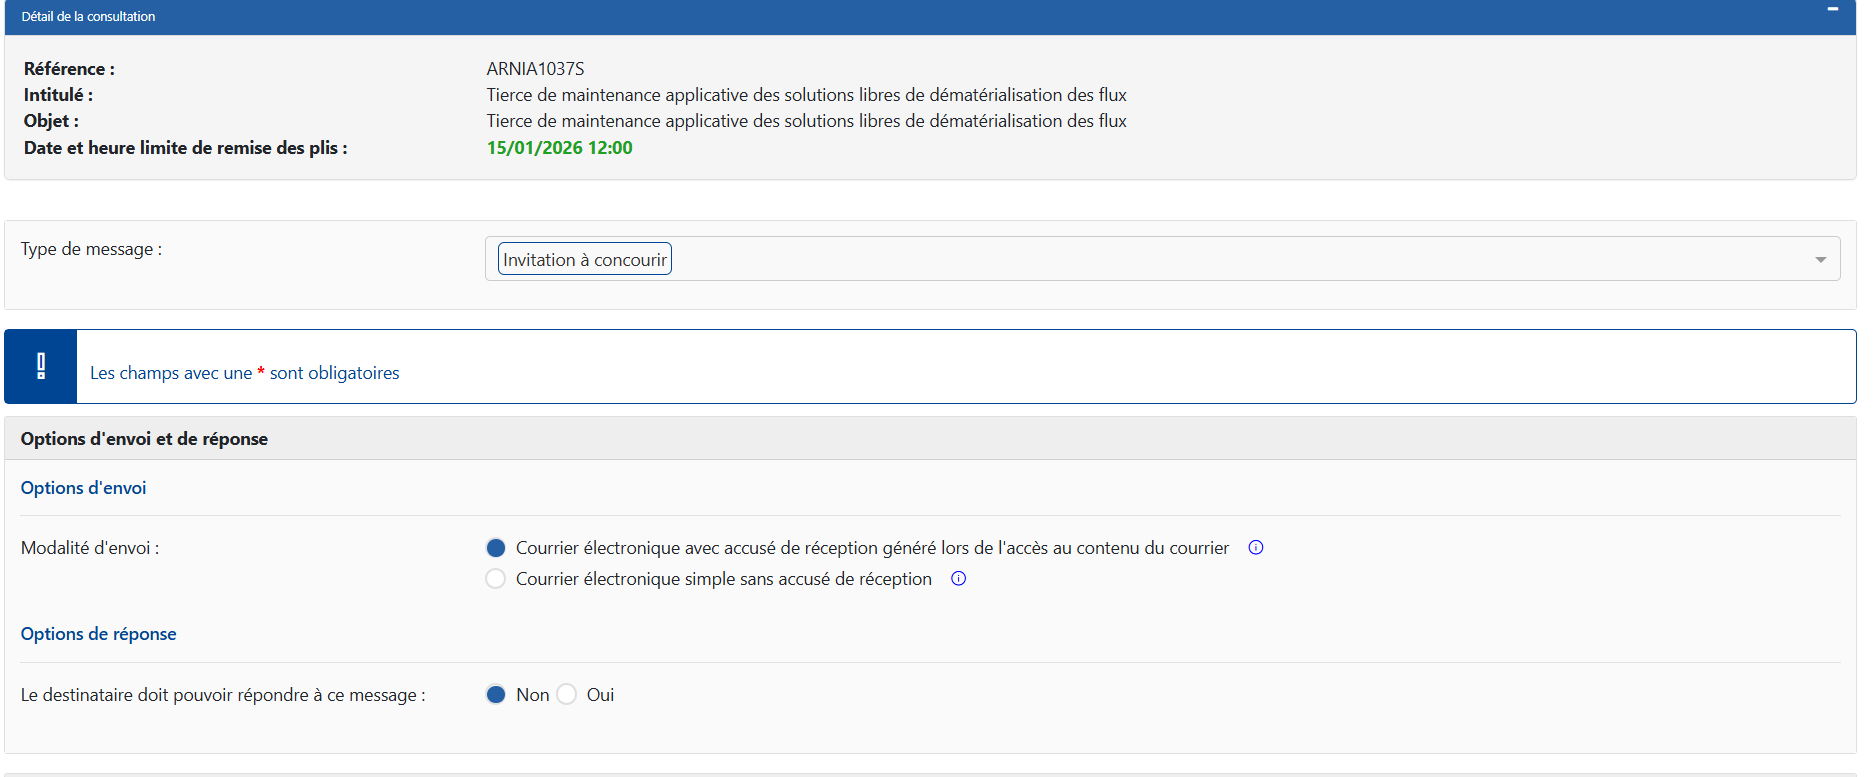Viewport: 1875px width, 777px height.
Task: Click the Options d'envoi et de réponse header
Action: coord(144,439)
